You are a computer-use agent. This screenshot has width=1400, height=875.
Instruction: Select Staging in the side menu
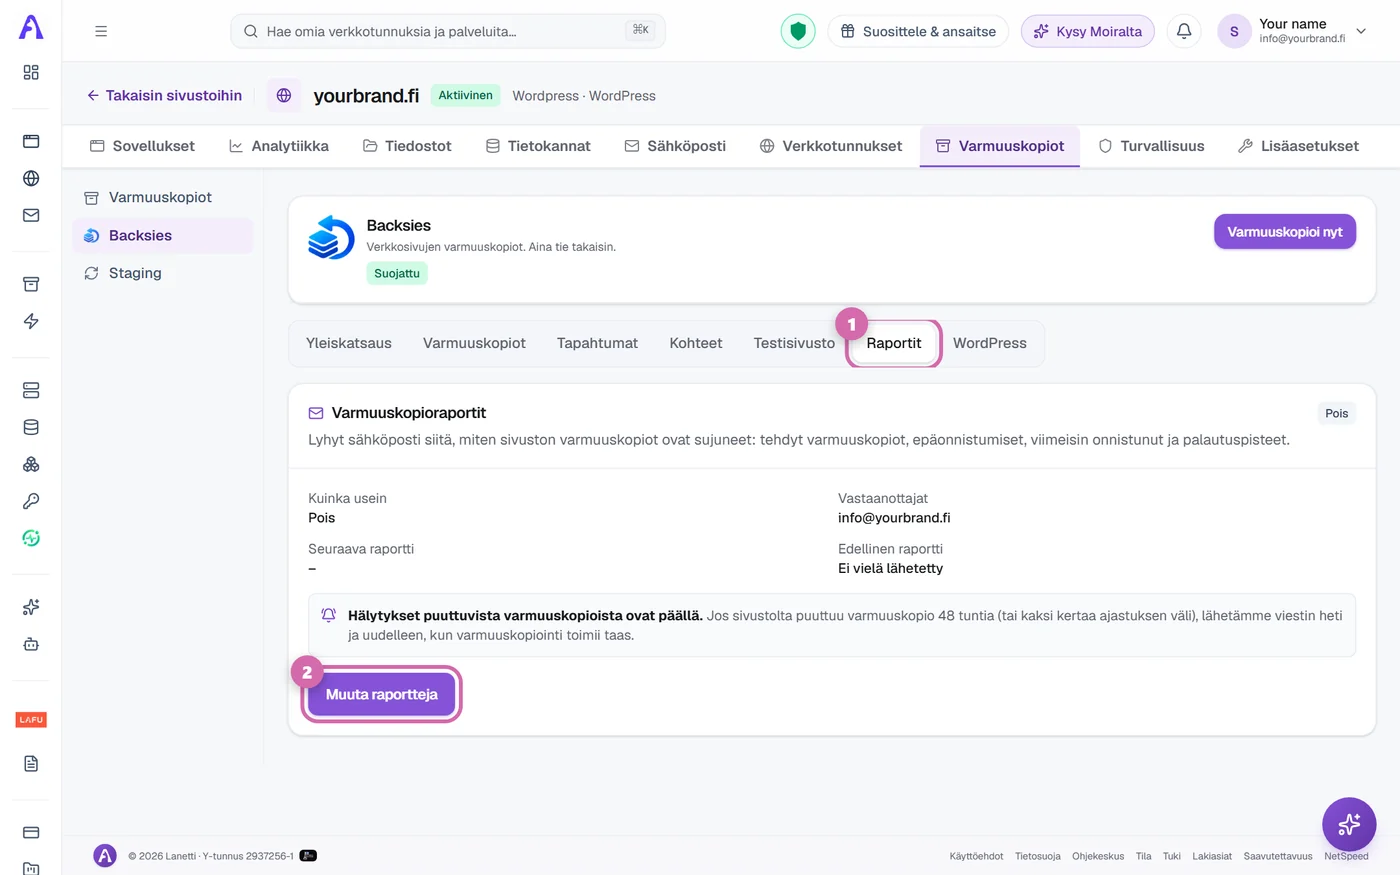coord(163,273)
